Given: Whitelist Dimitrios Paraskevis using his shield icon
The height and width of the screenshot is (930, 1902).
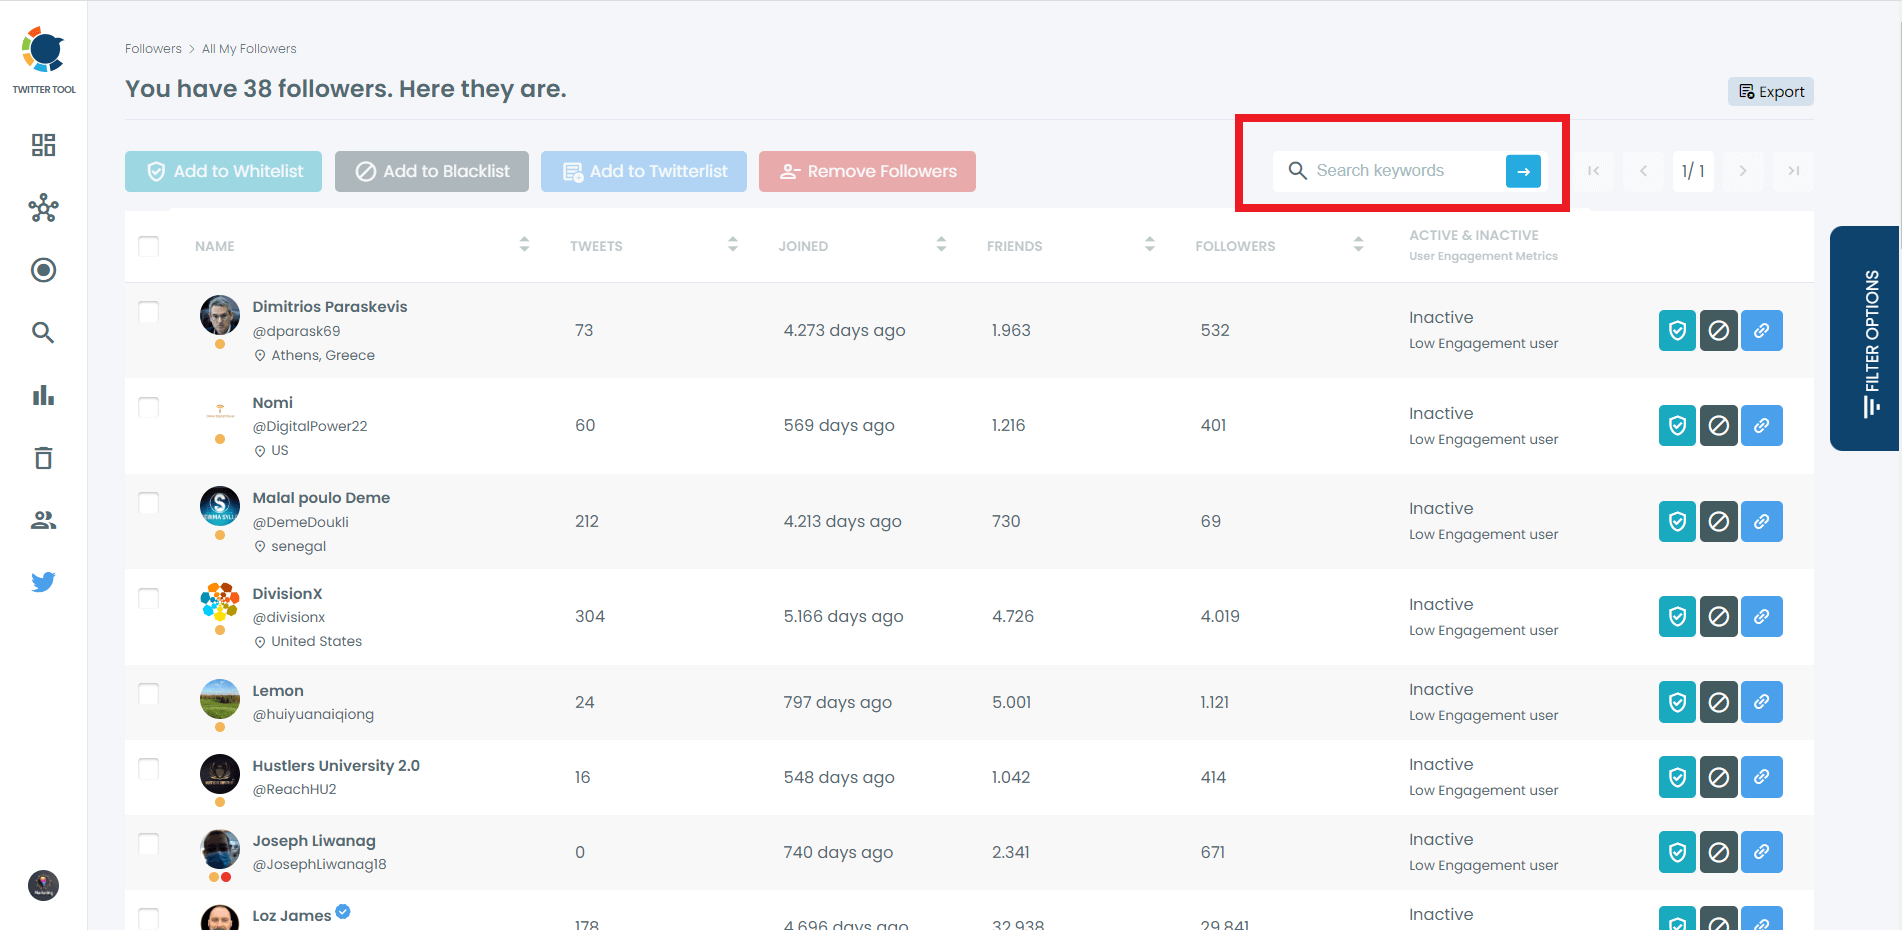Looking at the screenshot, I should [x=1676, y=330].
